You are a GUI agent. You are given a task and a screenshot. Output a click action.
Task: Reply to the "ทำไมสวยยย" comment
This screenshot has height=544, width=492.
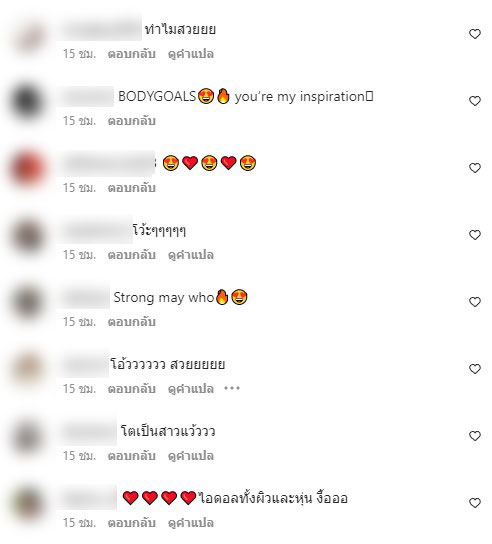[x=132, y=54]
